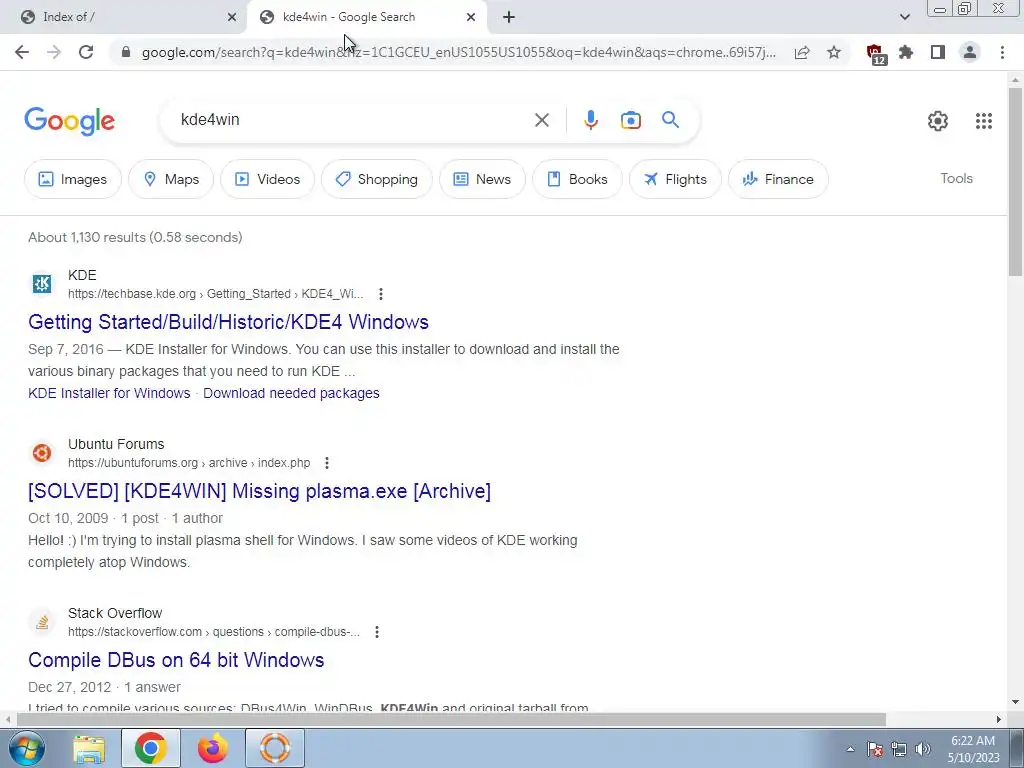
Task: Open Windows Explorer from taskbar
Action: tap(89, 748)
